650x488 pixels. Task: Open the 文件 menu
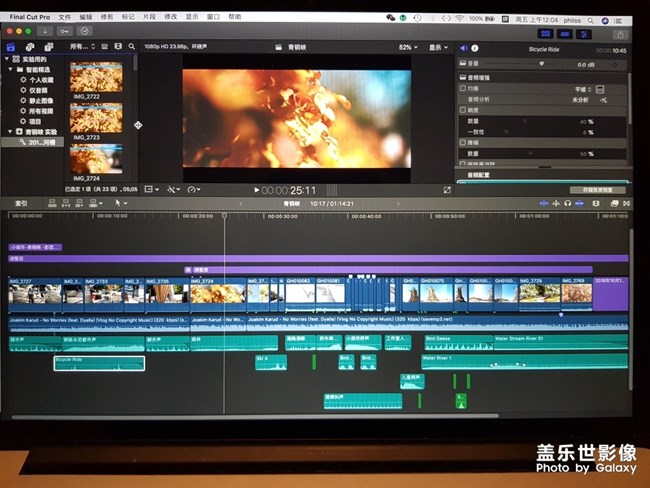[x=65, y=17]
